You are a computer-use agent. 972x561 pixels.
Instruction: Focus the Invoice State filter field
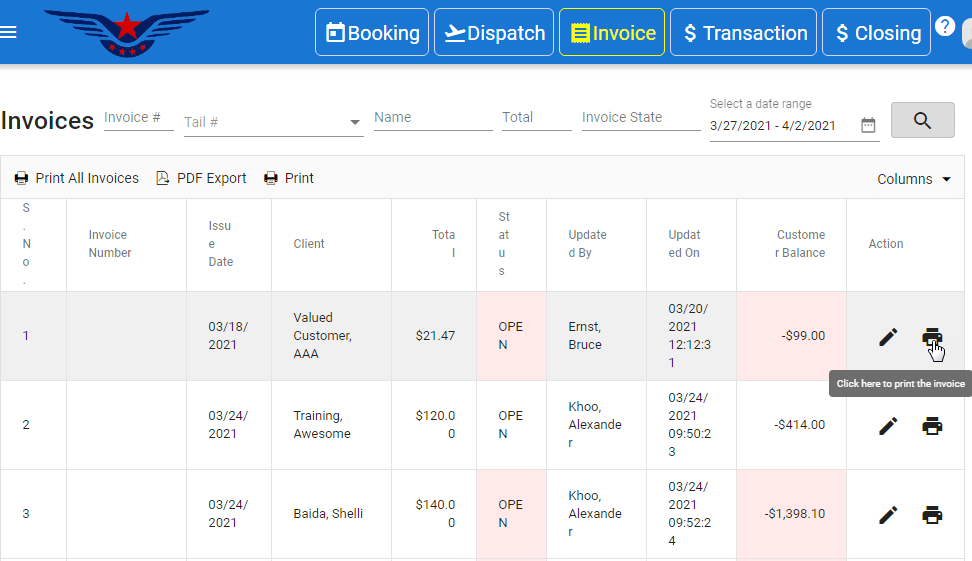point(641,118)
